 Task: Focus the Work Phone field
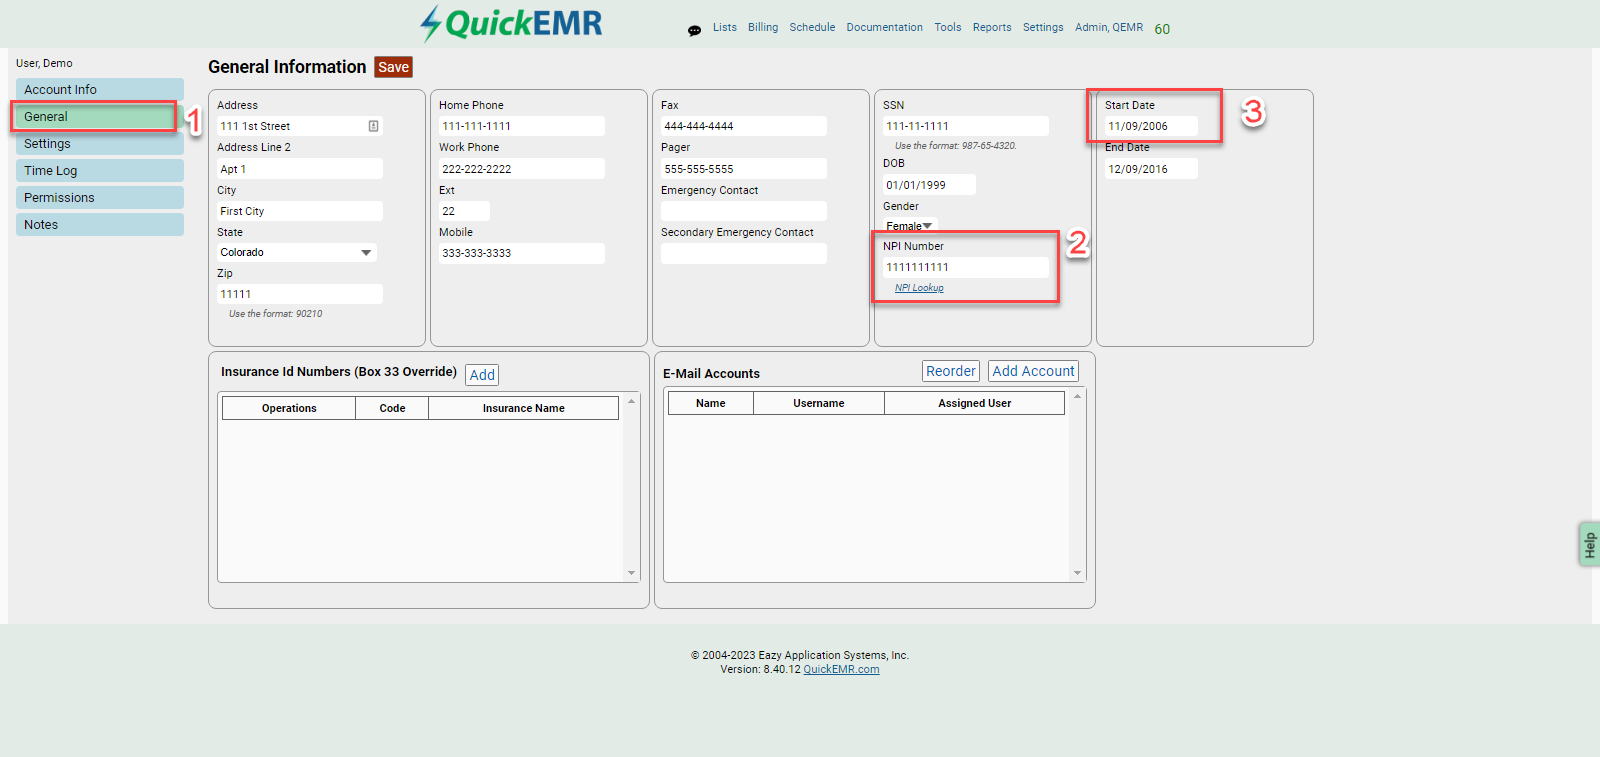pyautogui.click(x=522, y=169)
